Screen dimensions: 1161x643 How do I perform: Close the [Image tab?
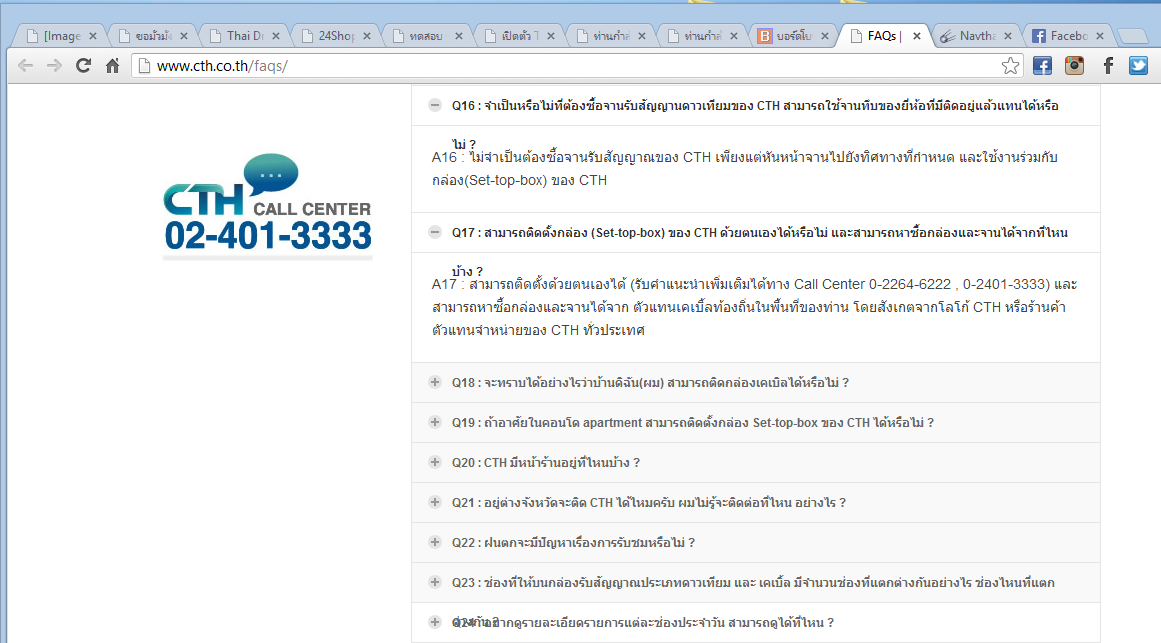tap(93, 36)
